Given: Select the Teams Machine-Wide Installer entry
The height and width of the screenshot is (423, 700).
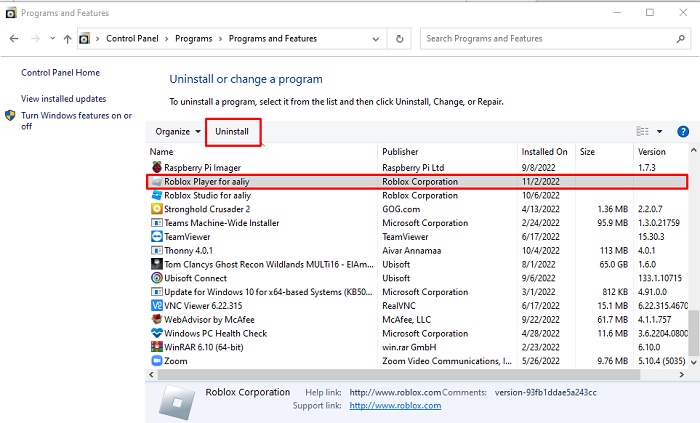Looking at the screenshot, I should point(221,223).
